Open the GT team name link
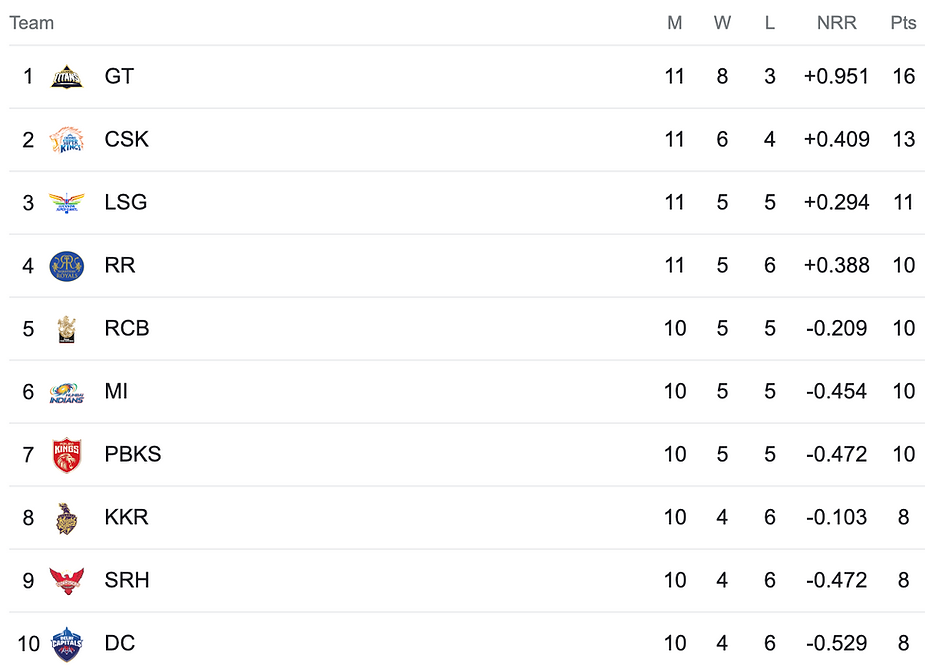Image resolution: width=925 pixels, height=668 pixels. click(x=119, y=76)
